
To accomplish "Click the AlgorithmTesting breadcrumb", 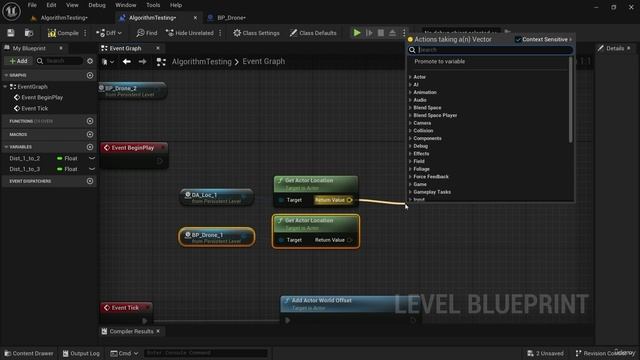I will [202, 62].
